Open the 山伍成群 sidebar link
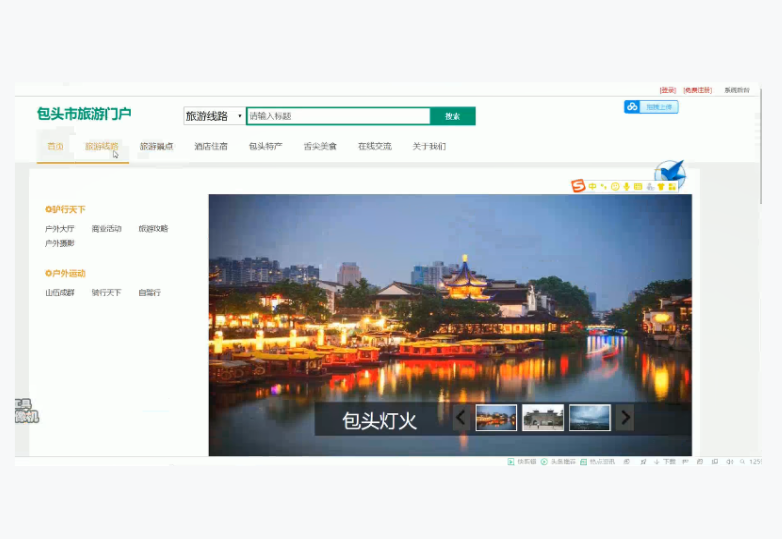This screenshot has height=539, width=782. click(59, 293)
